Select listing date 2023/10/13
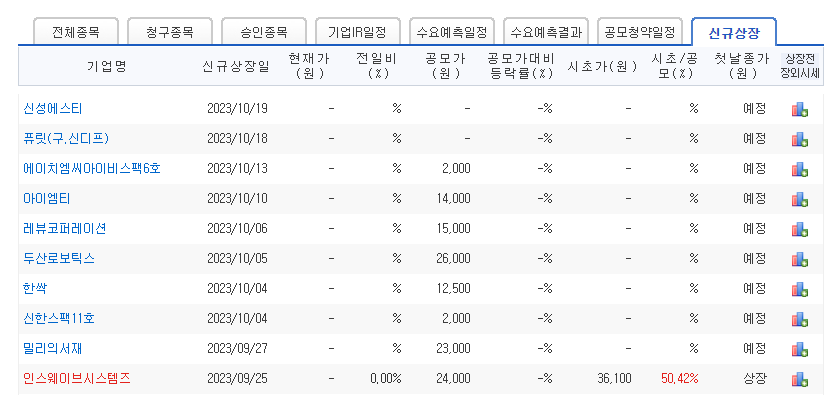 click(237, 169)
